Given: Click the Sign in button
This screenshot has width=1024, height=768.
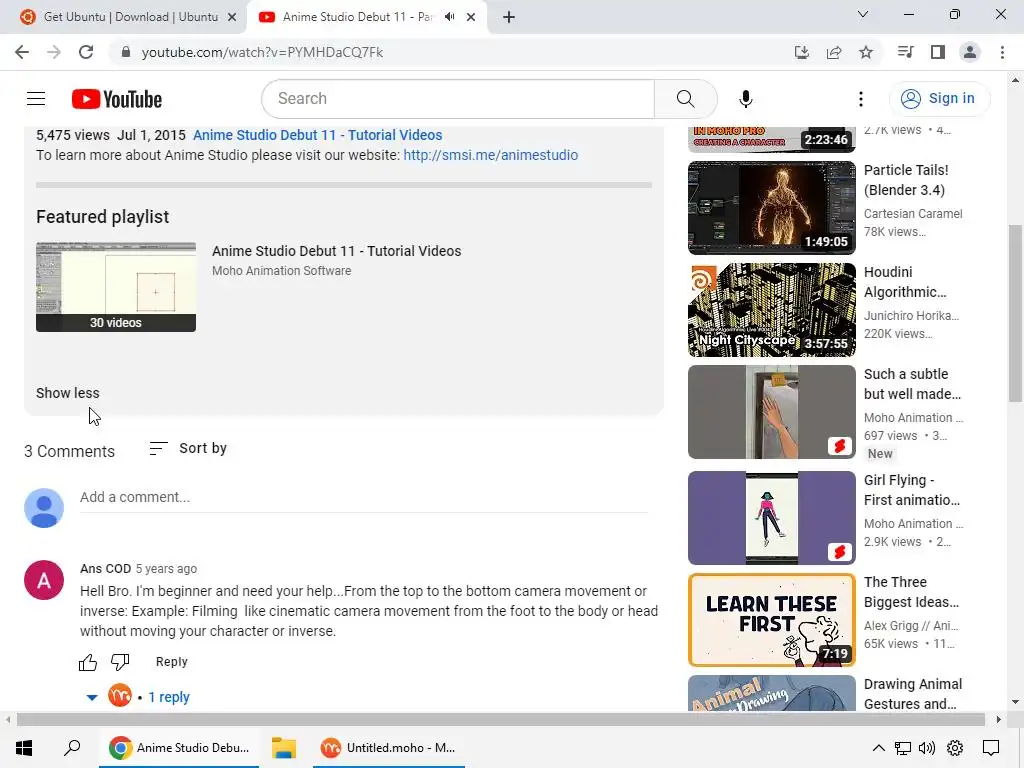Looking at the screenshot, I should [938, 99].
